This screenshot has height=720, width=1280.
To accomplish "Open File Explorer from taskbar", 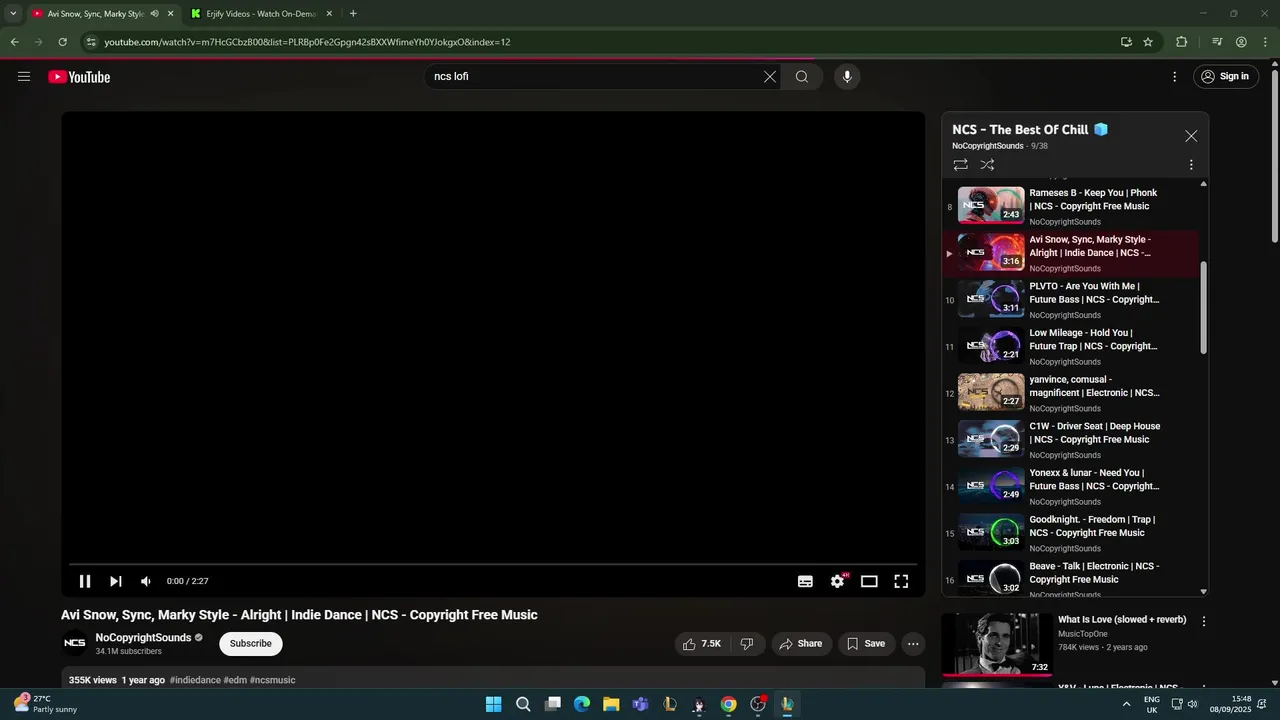I will point(611,704).
